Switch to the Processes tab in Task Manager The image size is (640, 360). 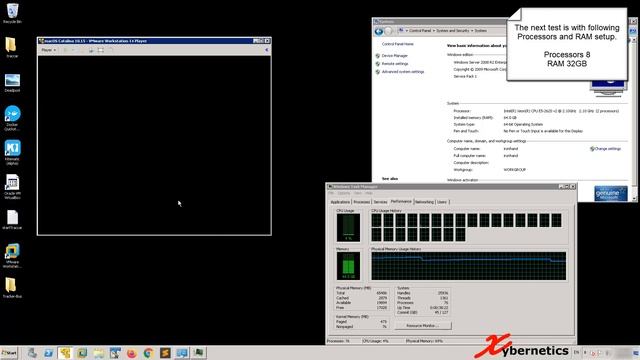361,202
